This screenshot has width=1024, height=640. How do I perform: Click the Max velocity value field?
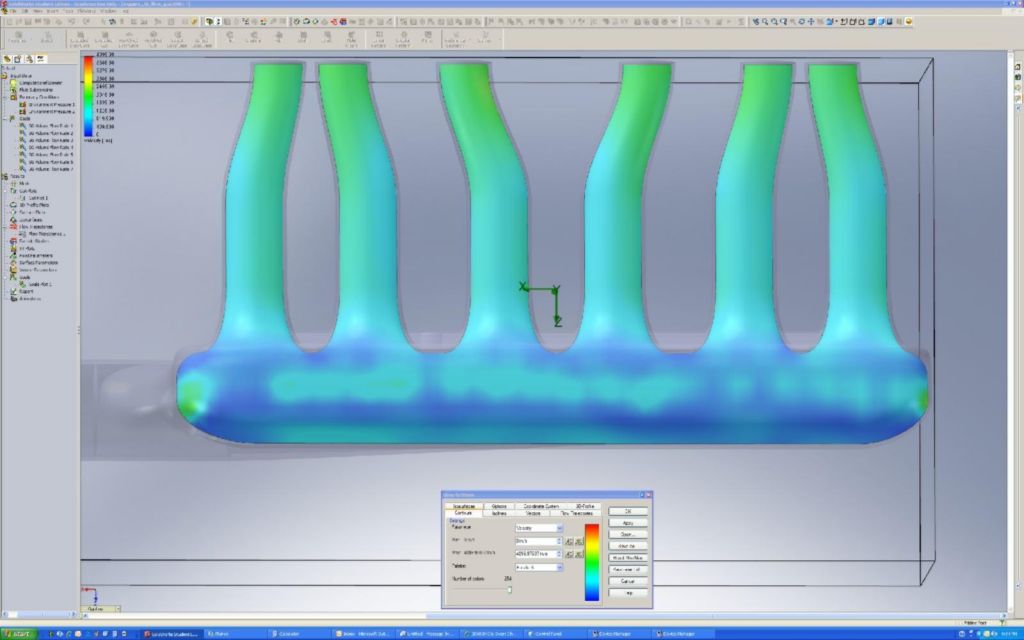coord(534,553)
